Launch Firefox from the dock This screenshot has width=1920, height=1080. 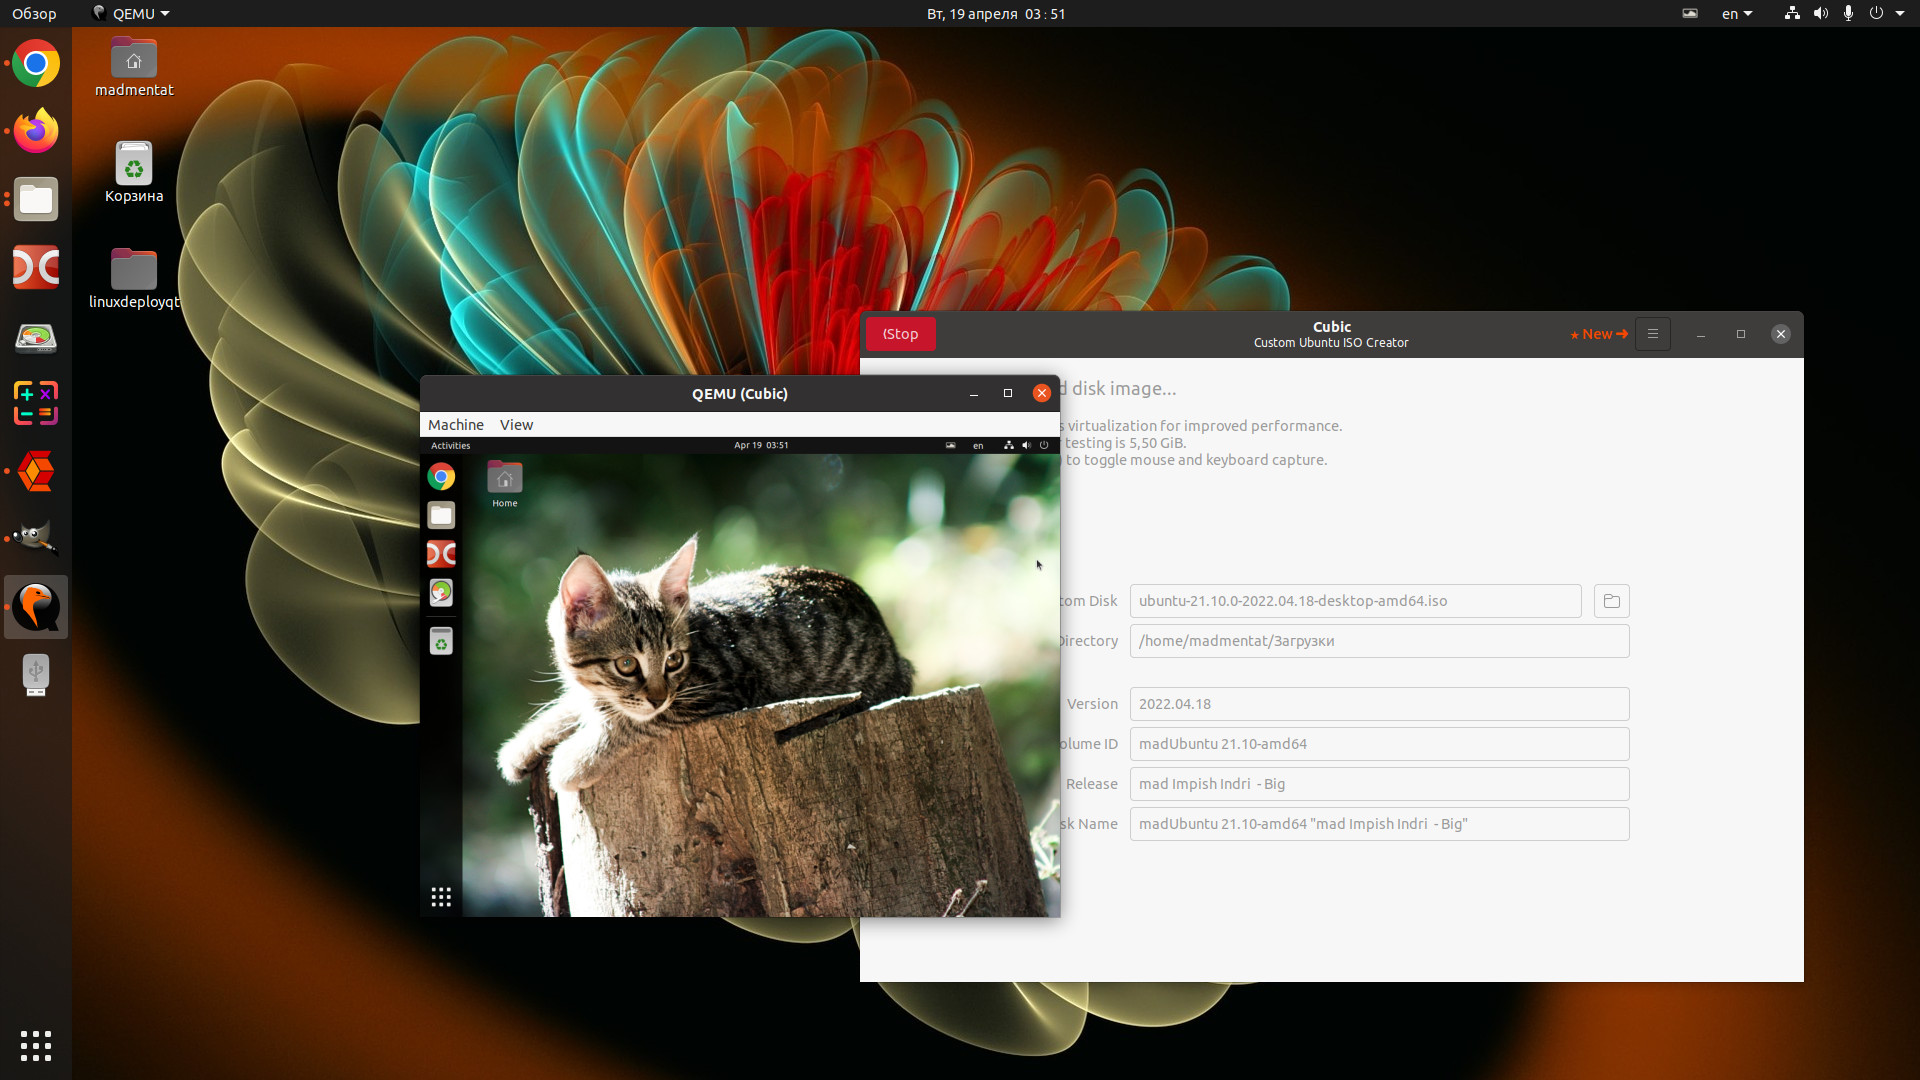(36, 131)
